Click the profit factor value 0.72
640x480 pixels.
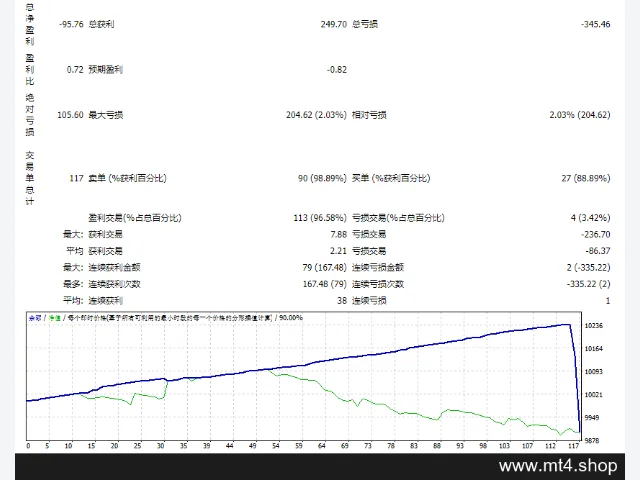click(x=75, y=69)
